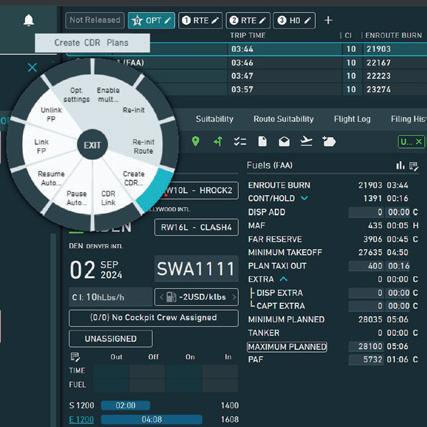427x427 pixels.
Task: Click the fuel pump icon in fuel price
Action: pos(171,297)
